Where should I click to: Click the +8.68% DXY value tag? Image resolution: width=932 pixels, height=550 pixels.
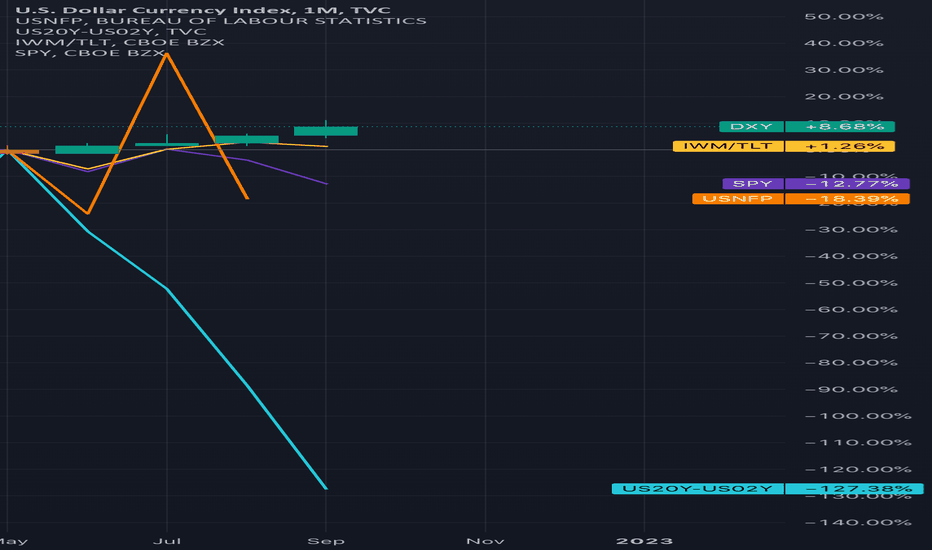pyautogui.click(x=840, y=127)
